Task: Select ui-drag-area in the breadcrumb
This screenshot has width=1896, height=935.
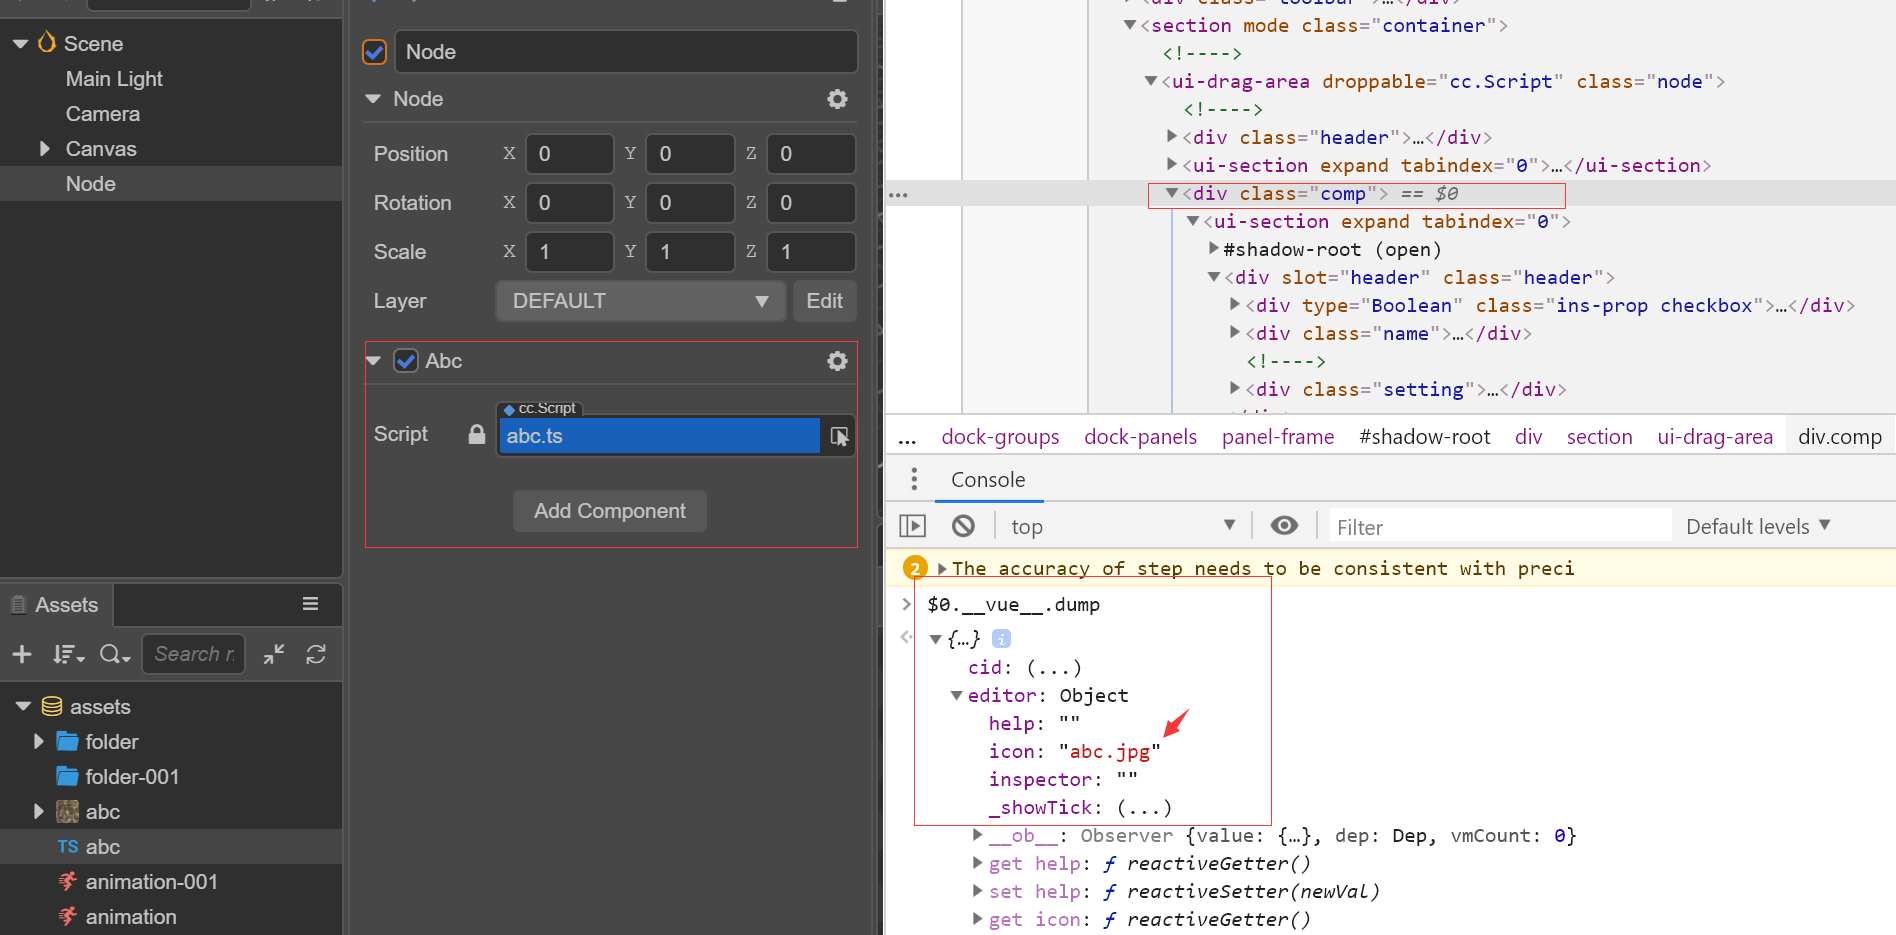Action: [x=1715, y=437]
